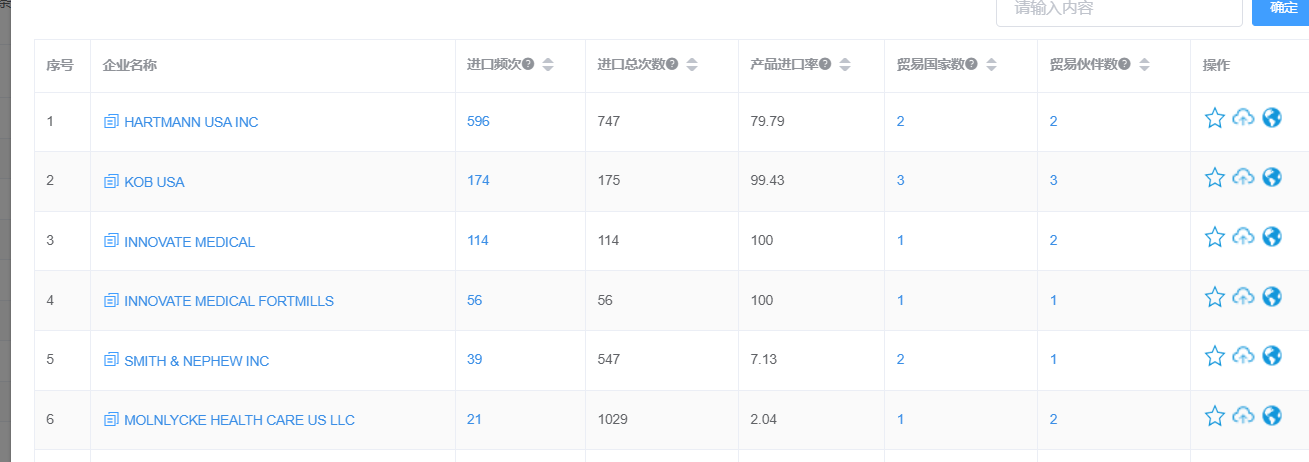The image size is (1309, 462).
Task: Show help tooltip icon for 贸易伙伴数
Action: [1124, 64]
